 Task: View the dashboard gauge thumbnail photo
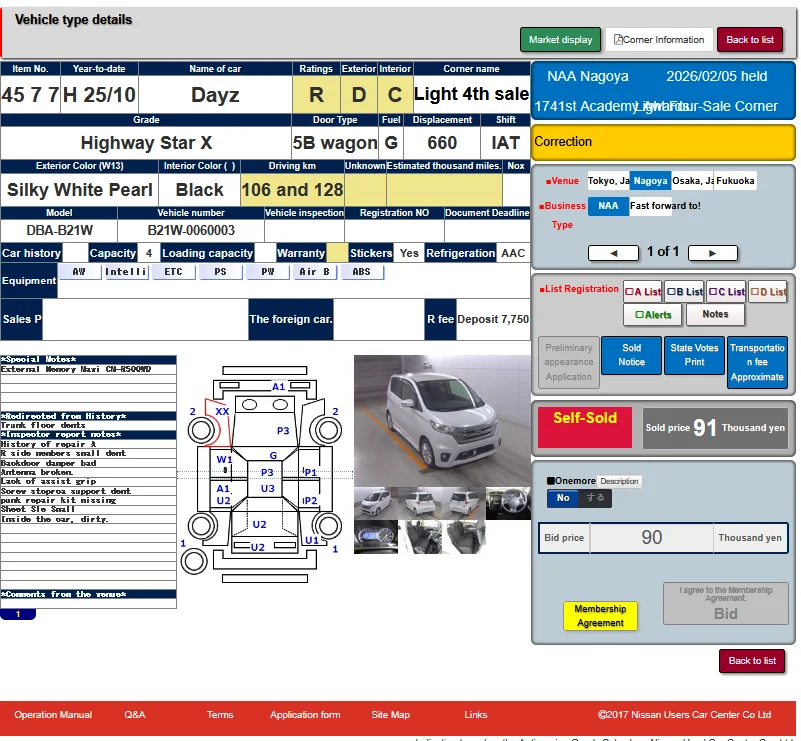tap(375, 537)
